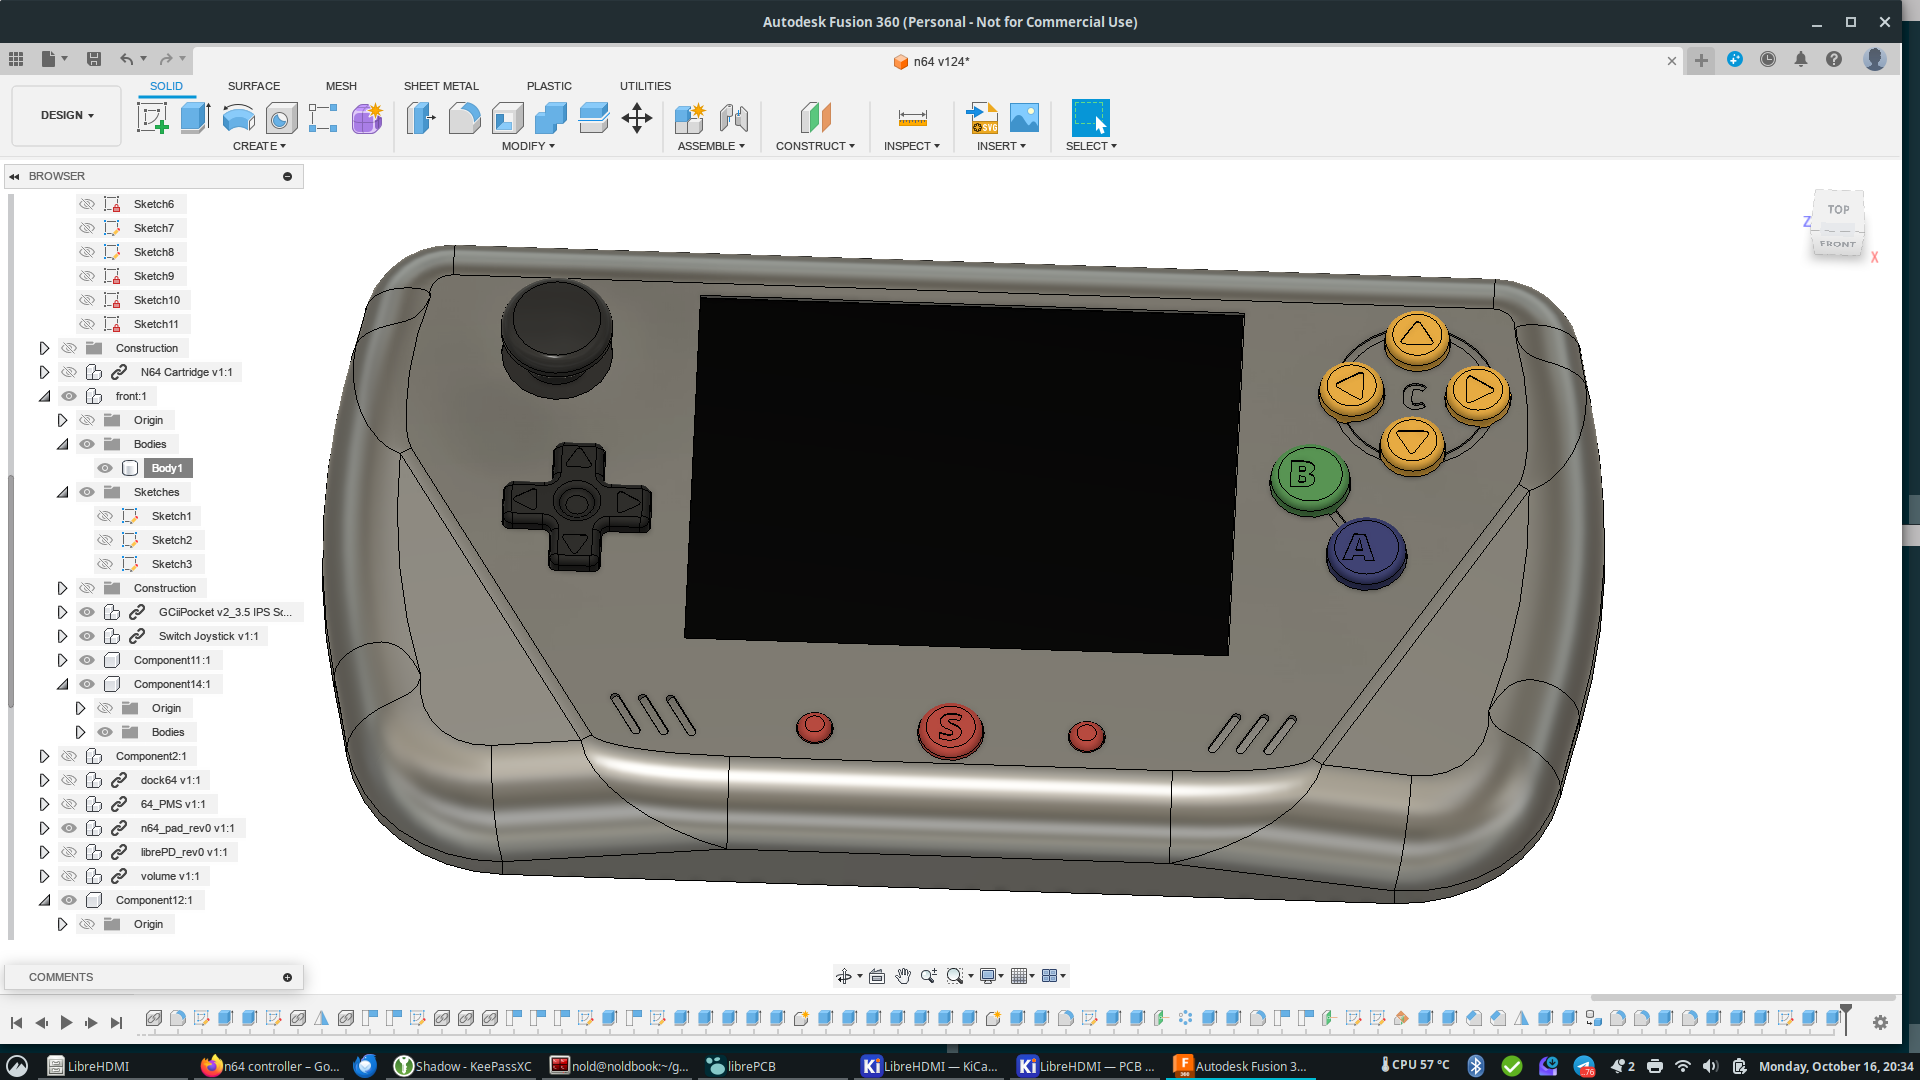Click the Extrude tool icon
This screenshot has width=1920, height=1080.
pyautogui.click(x=195, y=118)
